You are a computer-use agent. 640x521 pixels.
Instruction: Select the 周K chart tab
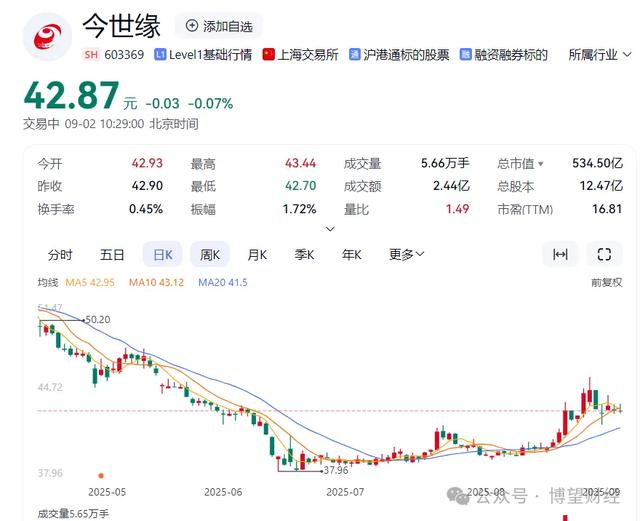[x=210, y=254]
